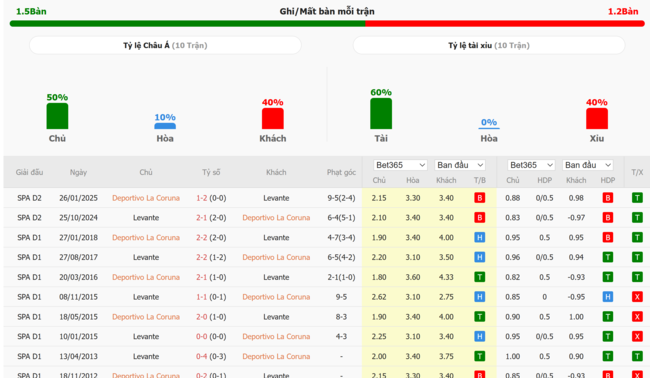Click away odds 4.33 in 20/03/2016 row
This screenshot has height=378, width=650.
pos(446,277)
